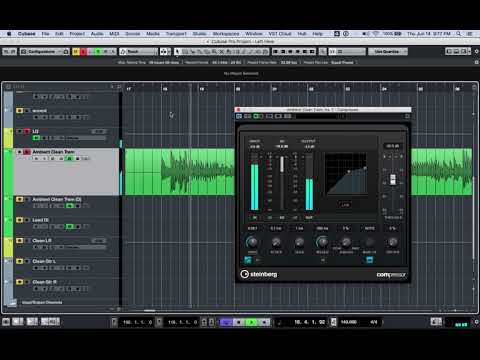
Task: Toggle the green Read automation button in the toolbar
Action: 98,52
